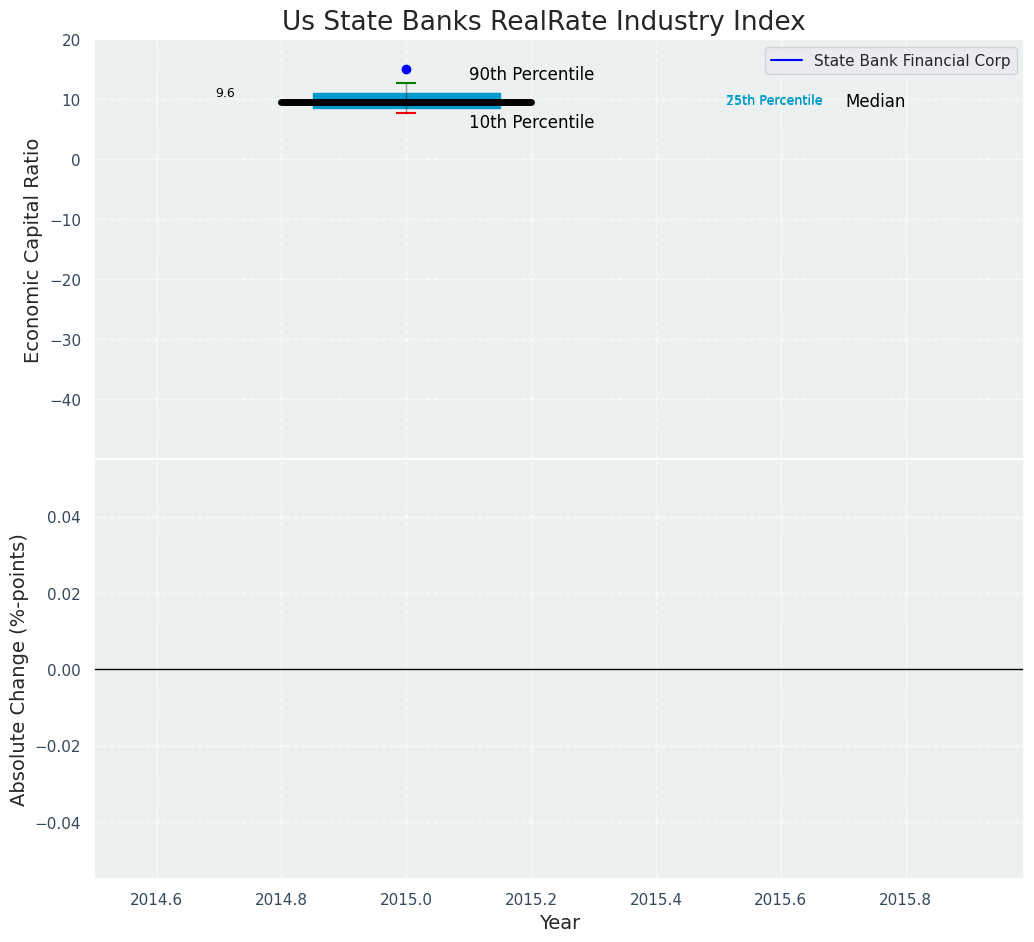Click the Economic Capital Ratio axis label
The image size is (1034, 942).
(x=33, y=250)
